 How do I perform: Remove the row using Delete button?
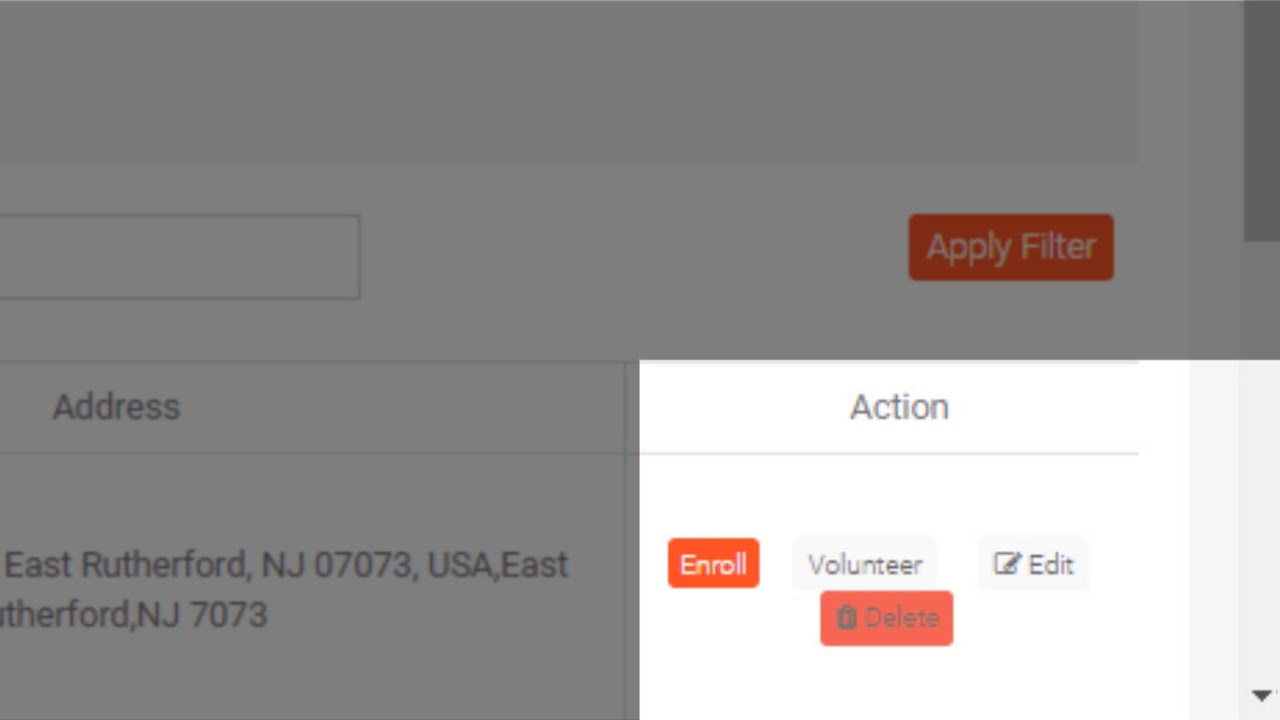click(x=886, y=618)
